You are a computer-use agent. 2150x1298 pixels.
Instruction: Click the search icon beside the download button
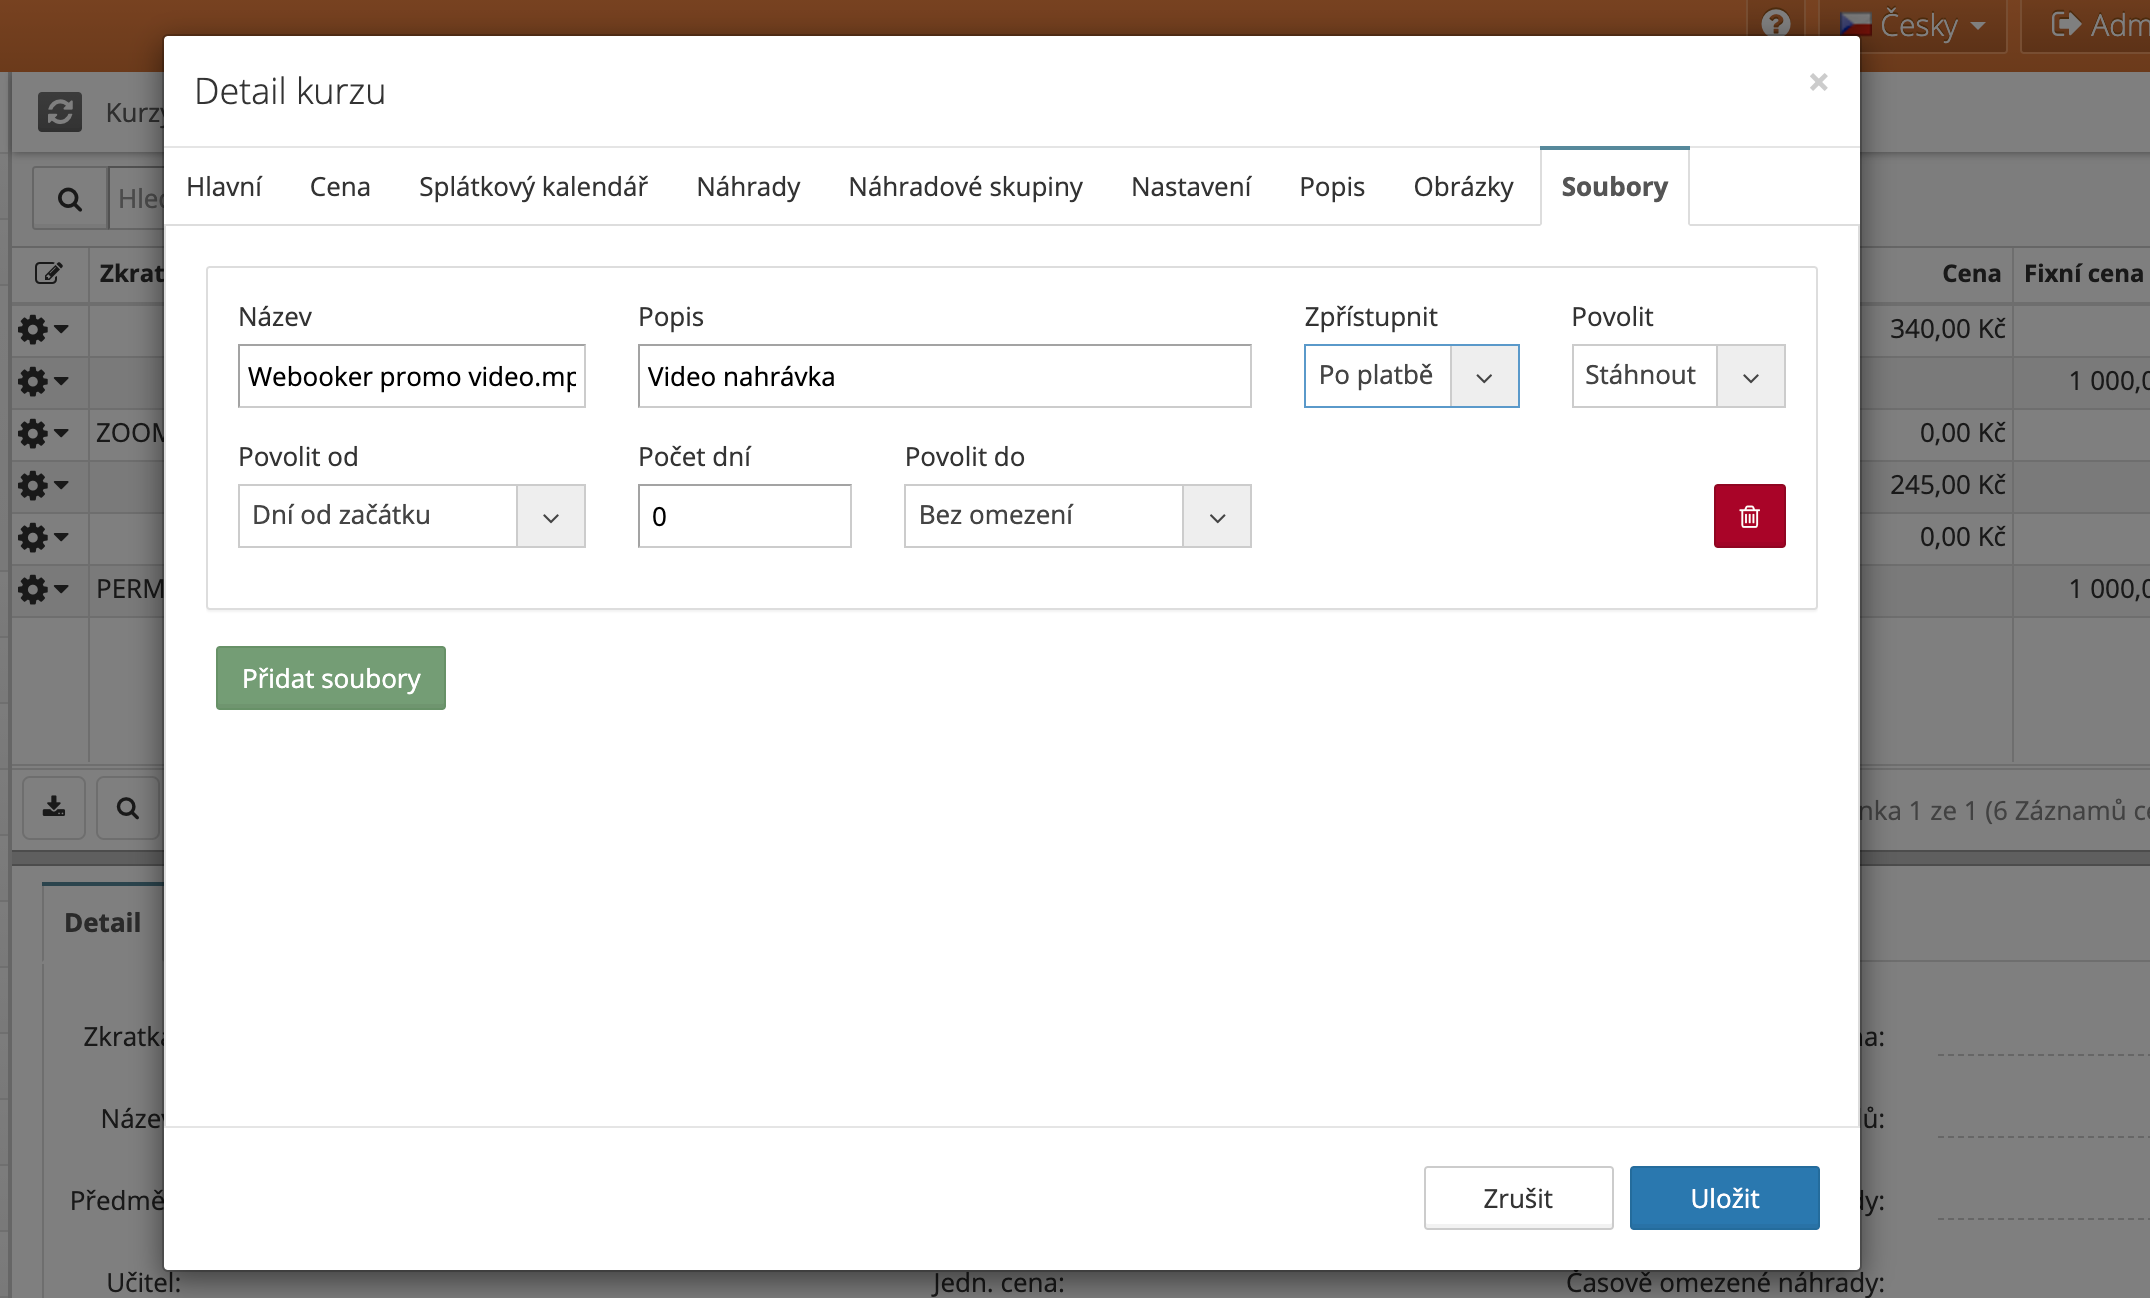pos(128,807)
